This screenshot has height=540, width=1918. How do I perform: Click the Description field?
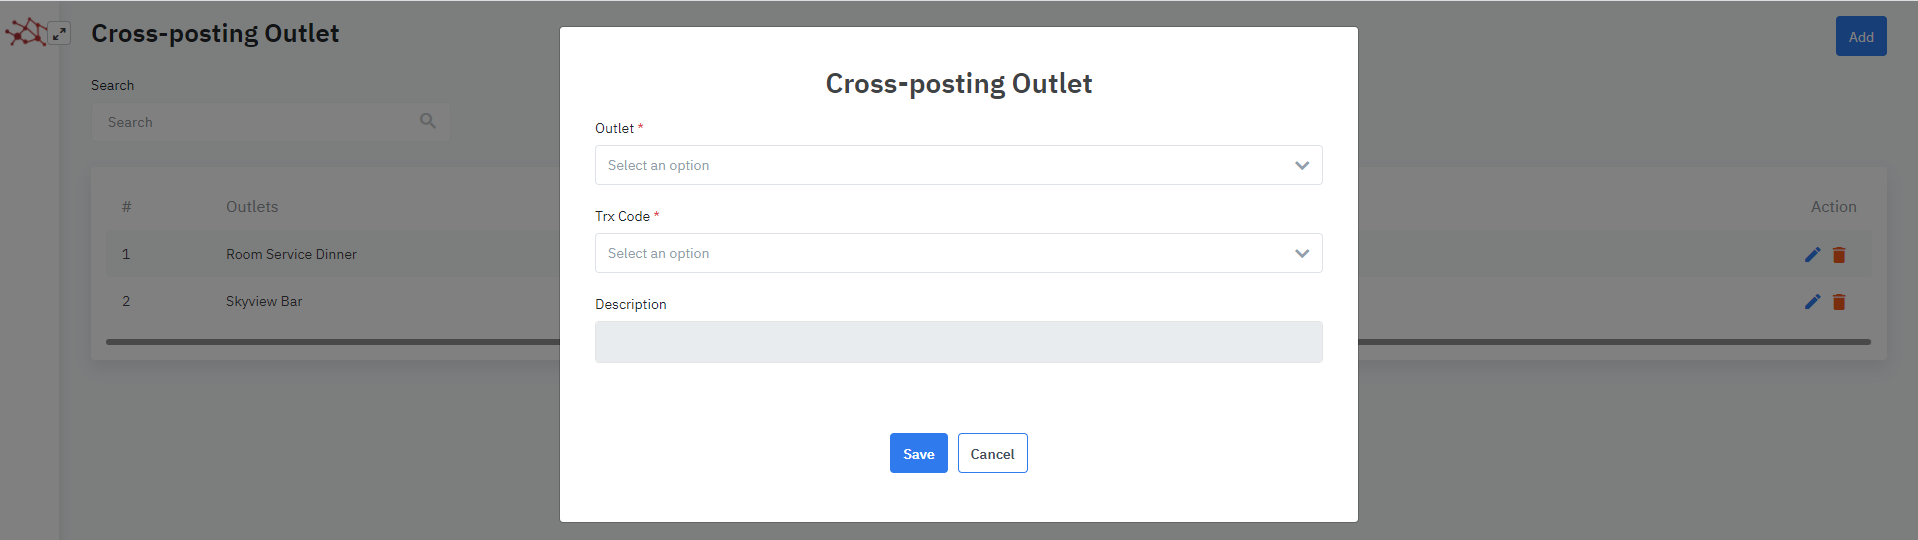point(958,342)
